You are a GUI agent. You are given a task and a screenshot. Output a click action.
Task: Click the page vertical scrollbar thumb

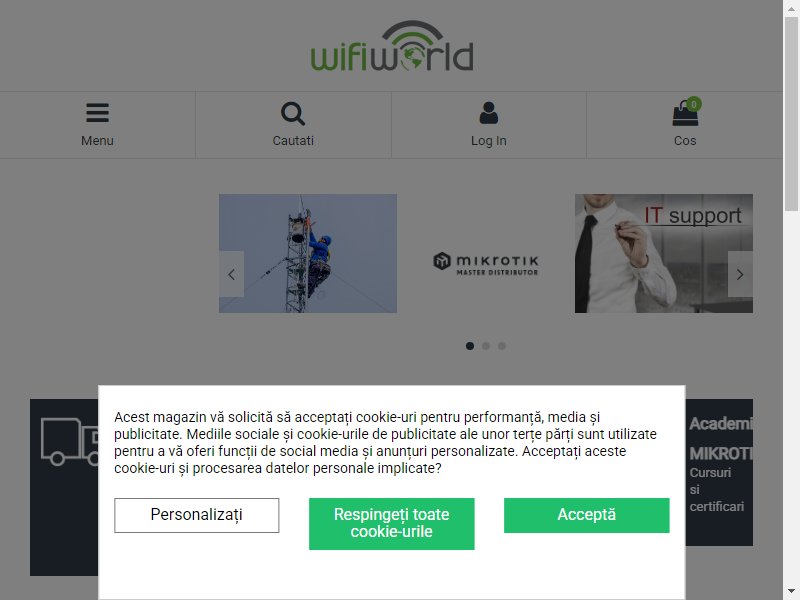coord(791,113)
